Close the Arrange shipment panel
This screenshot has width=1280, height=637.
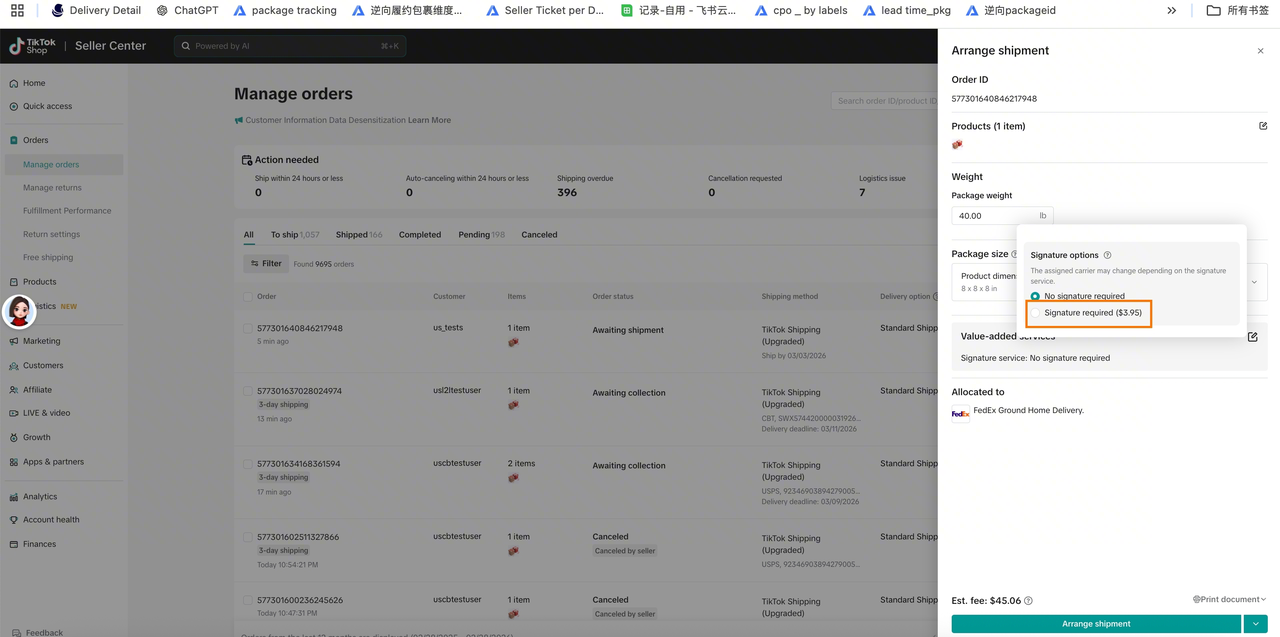[x=1260, y=51]
